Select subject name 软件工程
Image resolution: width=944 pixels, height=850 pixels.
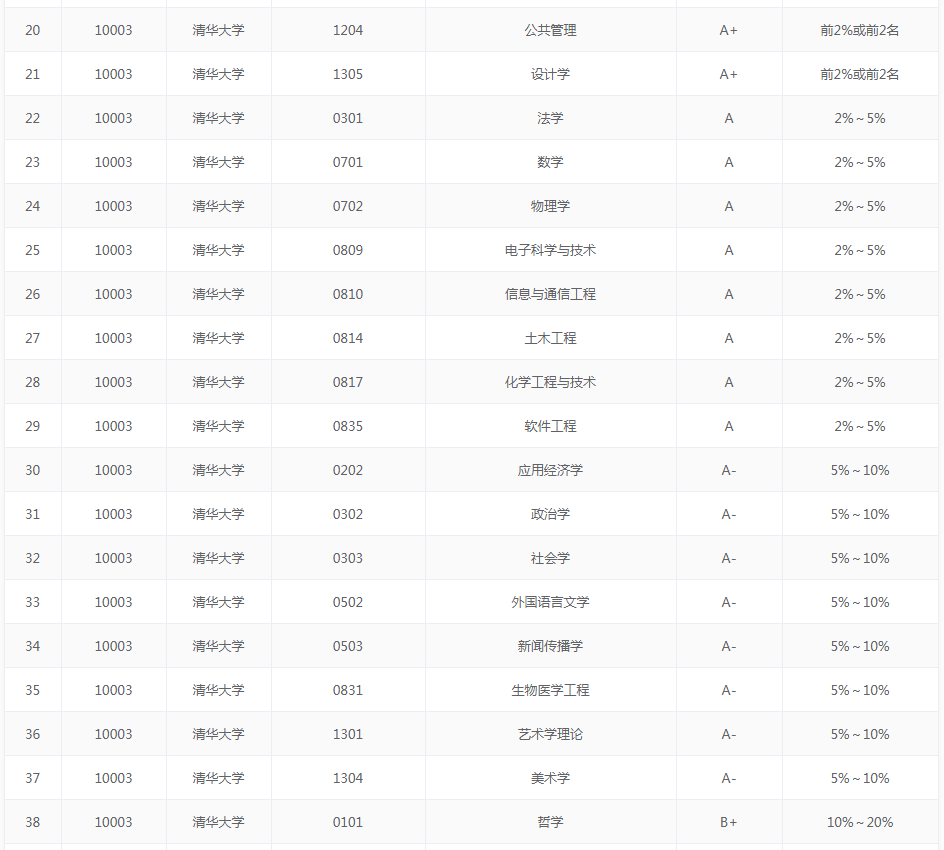tap(550, 426)
